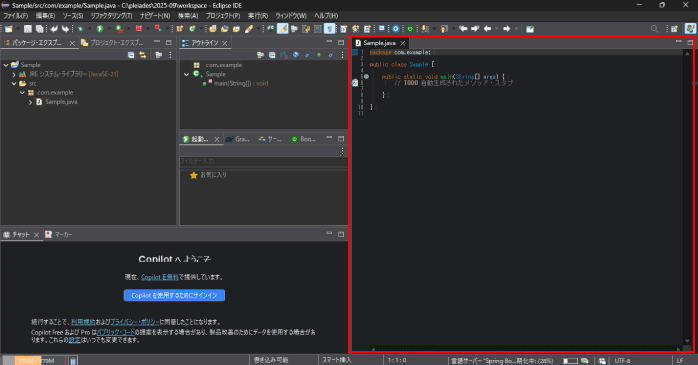Click the Undo arrow toolbar icon
The width and height of the screenshot is (698, 365).
pos(54,29)
